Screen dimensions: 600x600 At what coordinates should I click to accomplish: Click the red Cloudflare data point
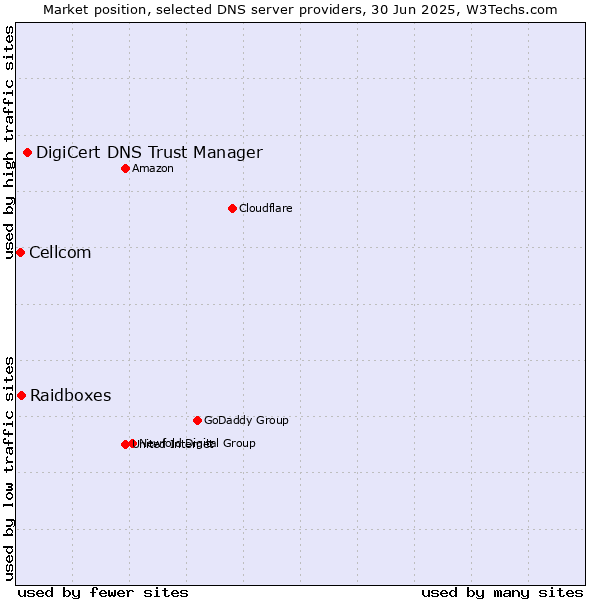point(232,209)
